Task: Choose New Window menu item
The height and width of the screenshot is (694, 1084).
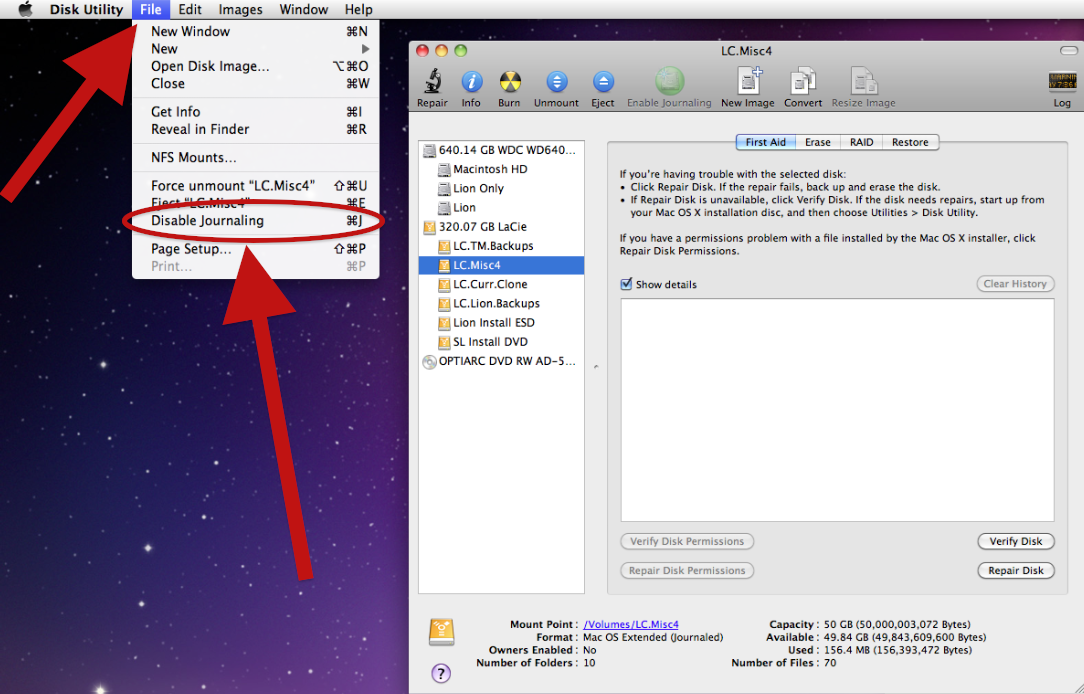Action: point(256,31)
